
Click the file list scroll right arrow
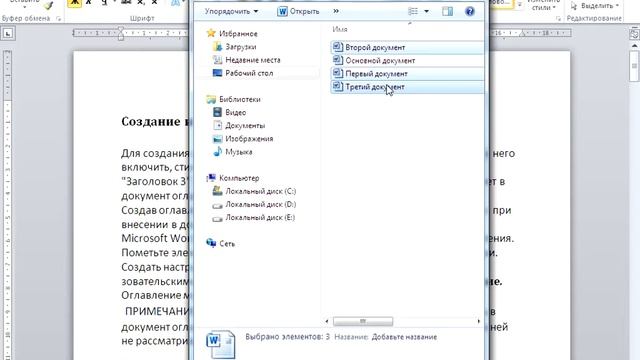(478, 322)
